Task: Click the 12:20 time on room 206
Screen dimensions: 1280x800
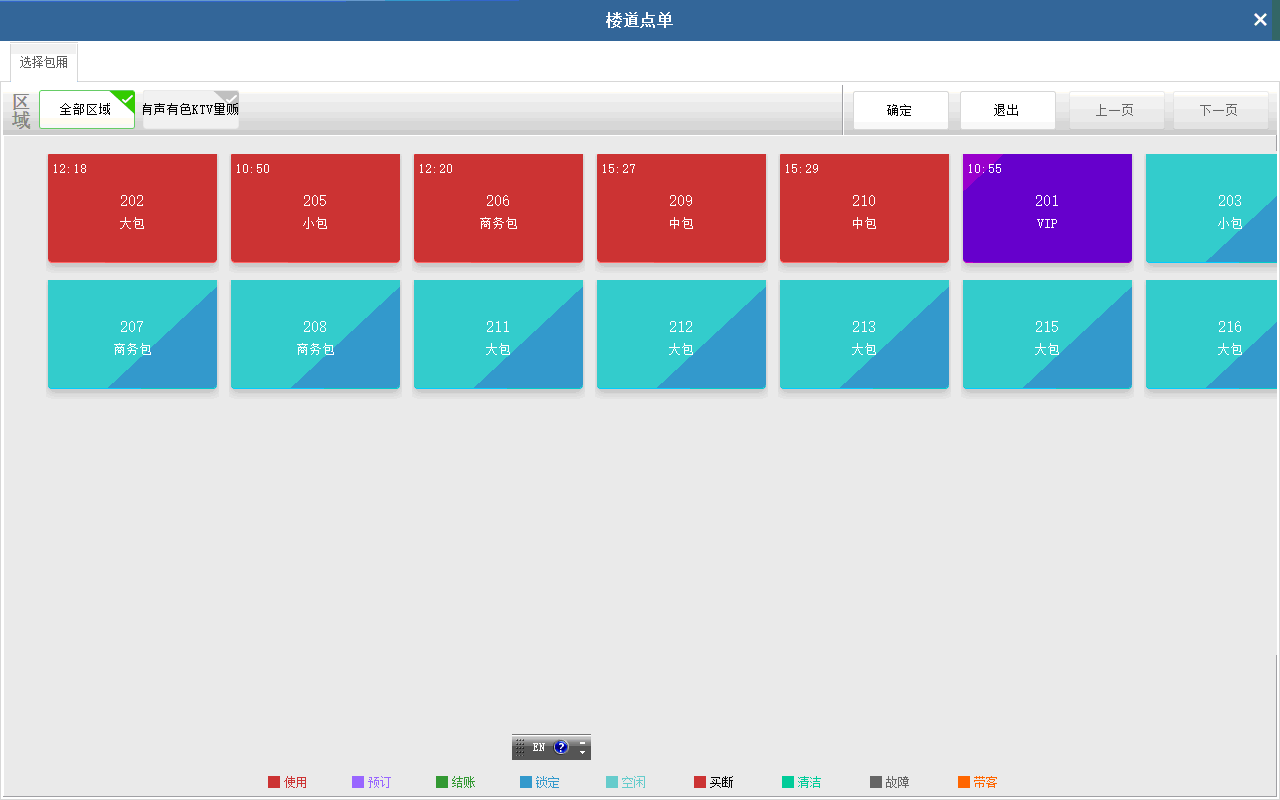Action: (x=436, y=169)
